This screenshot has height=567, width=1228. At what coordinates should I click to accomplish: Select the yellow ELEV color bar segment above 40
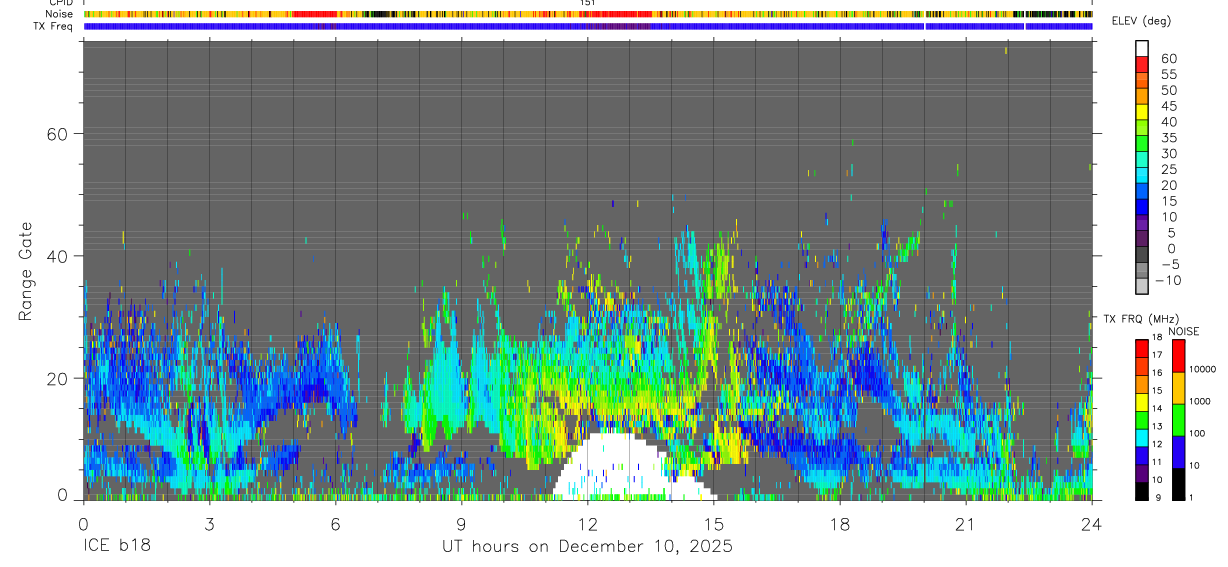[x=1142, y=112]
